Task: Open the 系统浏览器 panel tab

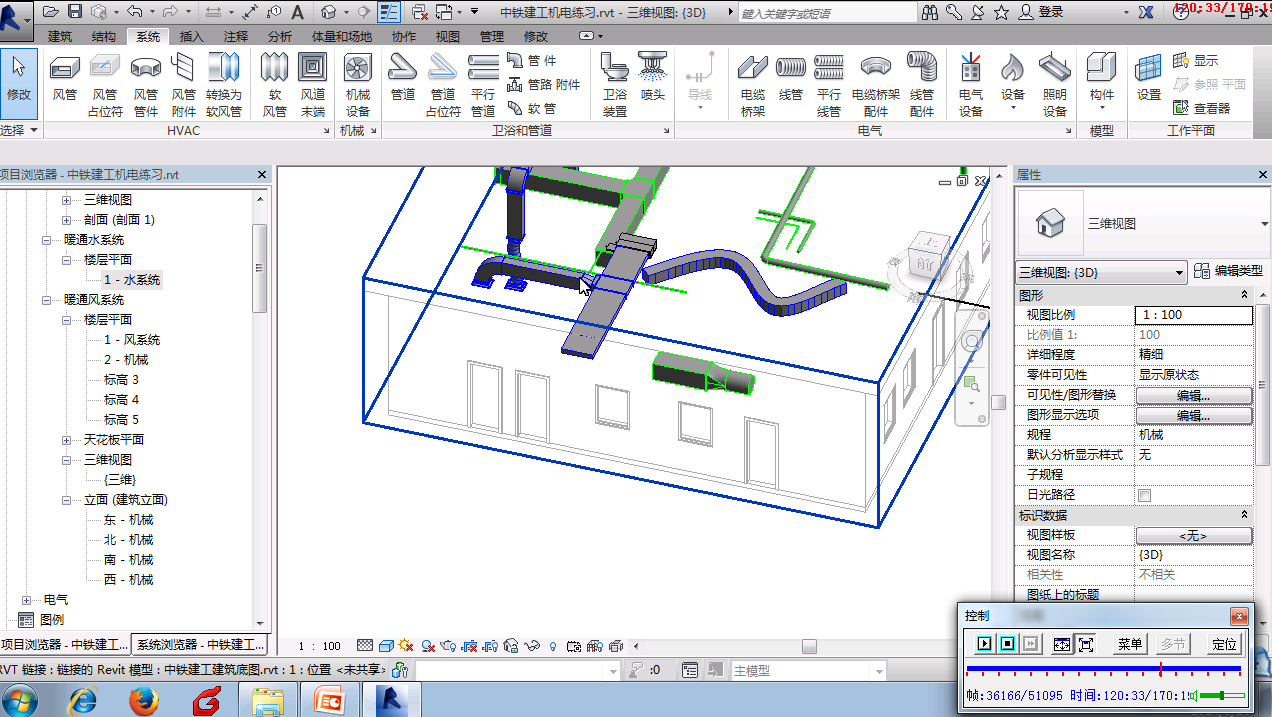Action: [200, 645]
